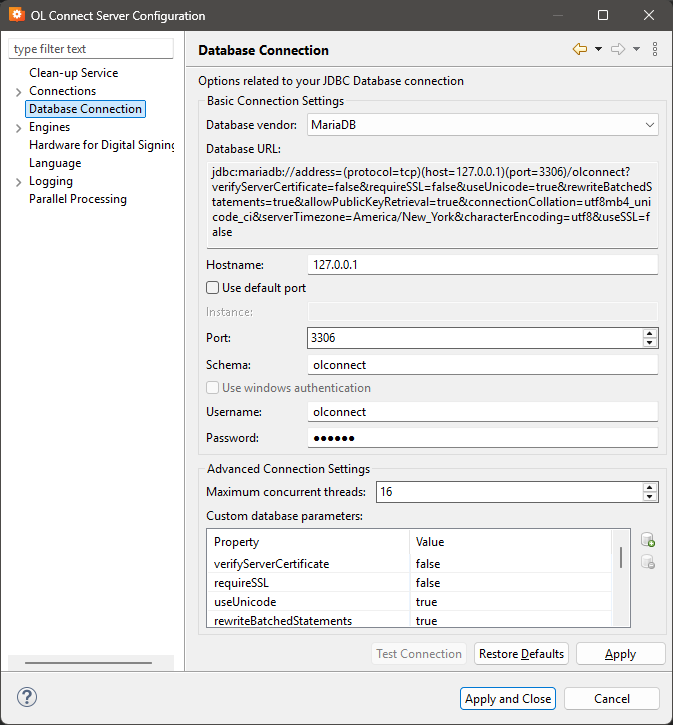Viewport: 673px width, 725px height.
Task: Open the back history dropdown arrow
Action: 598,49
